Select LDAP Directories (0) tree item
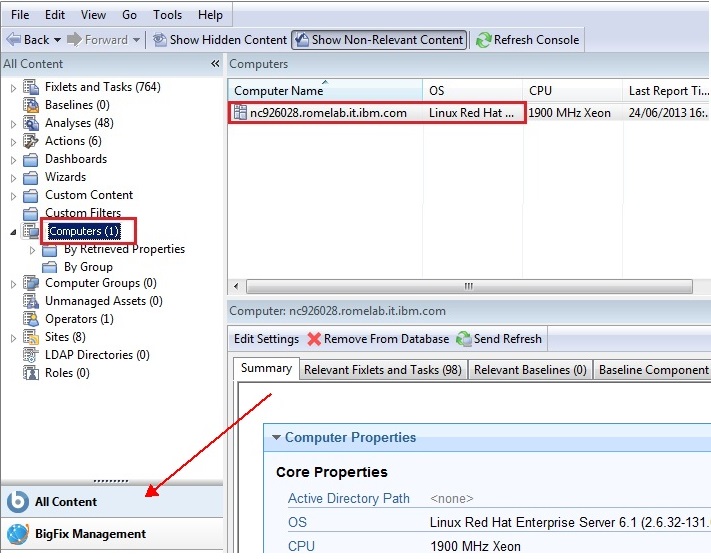Image resolution: width=711 pixels, height=559 pixels. [97, 355]
